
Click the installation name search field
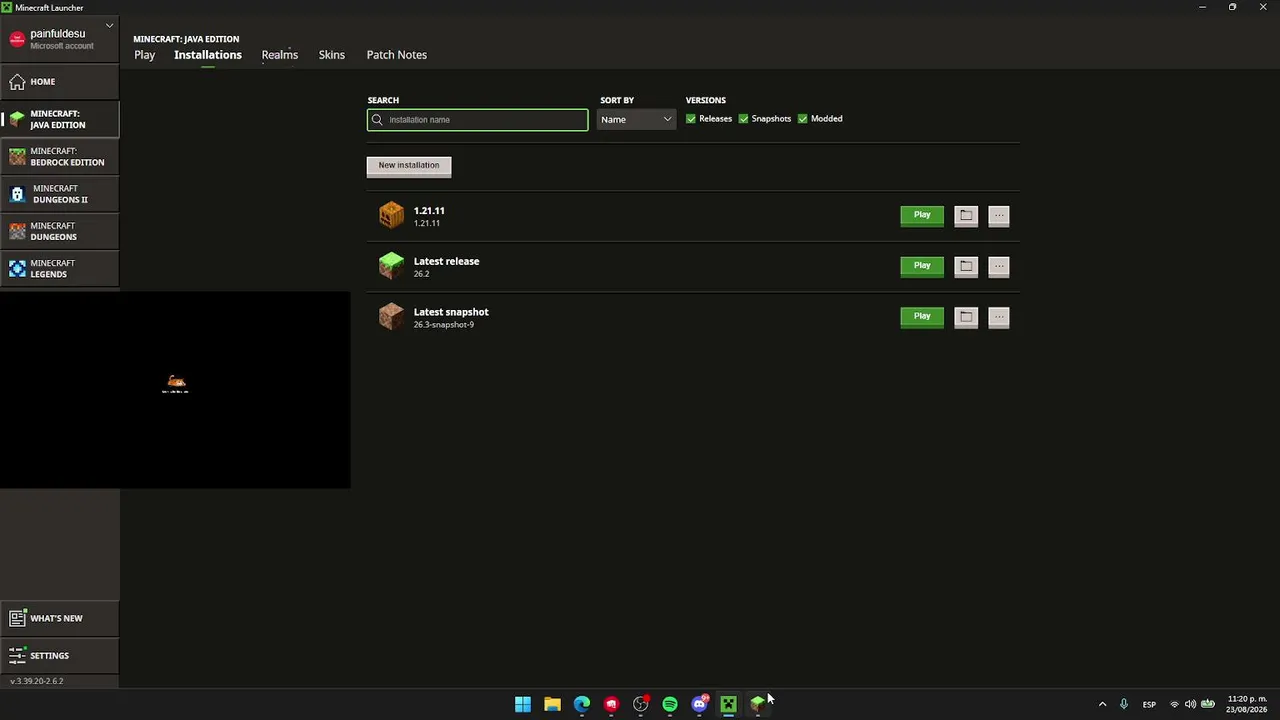(x=478, y=120)
